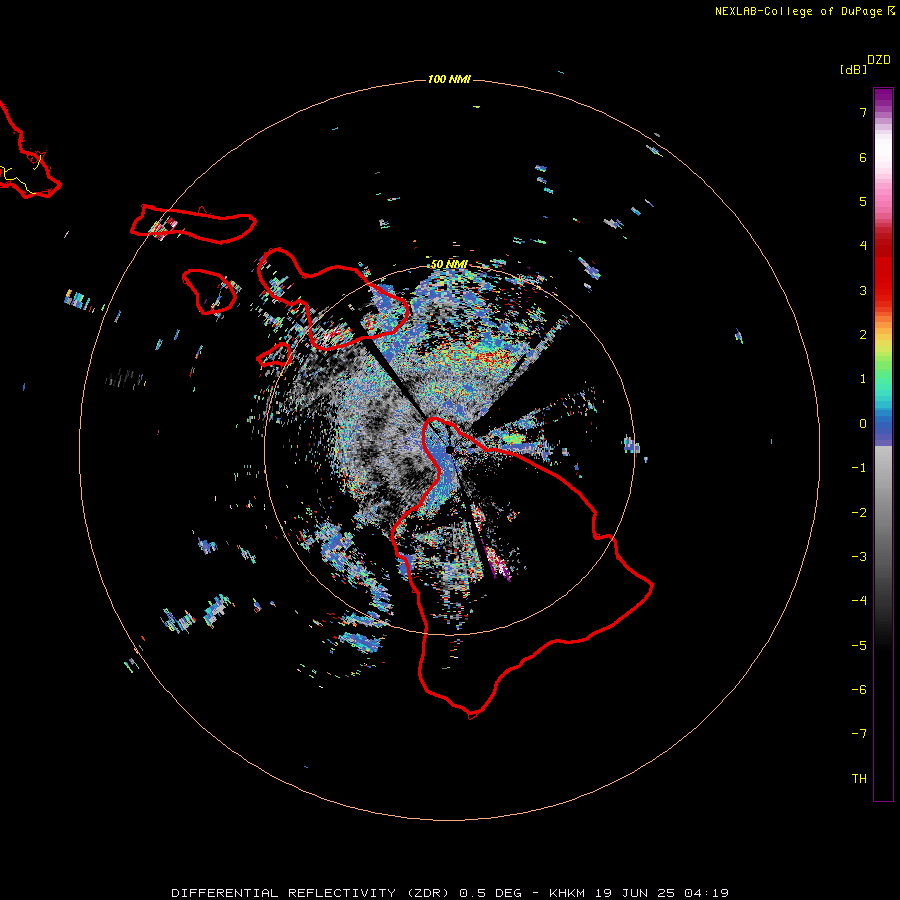Click the DIFFERENTIAL REFLECTIVITY (ZDR) title text

coord(310,893)
